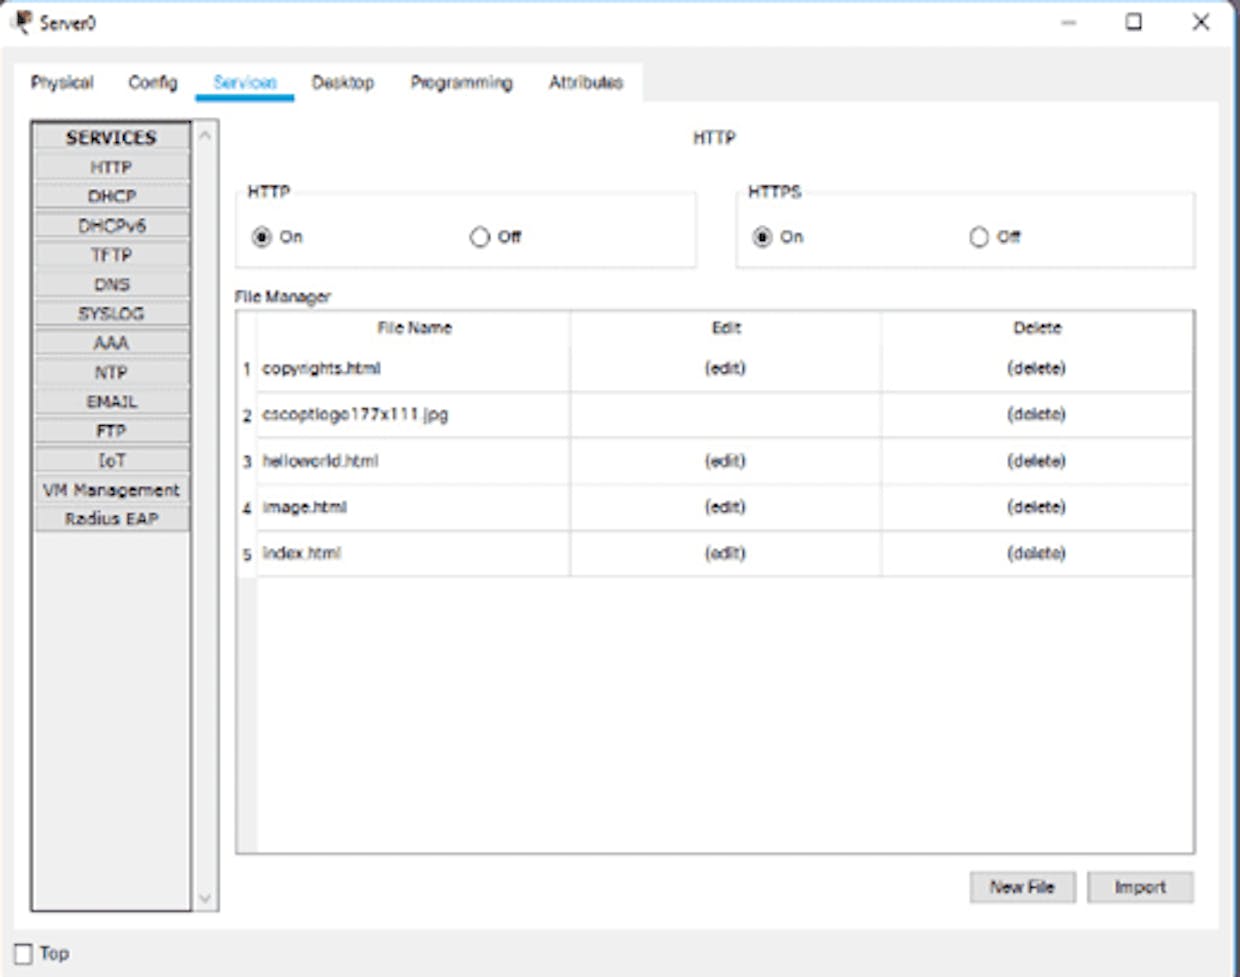Image resolution: width=1240 pixels, height=977 pixels.
Task: Toggle the Top checkbox
Action: [24, 954]
